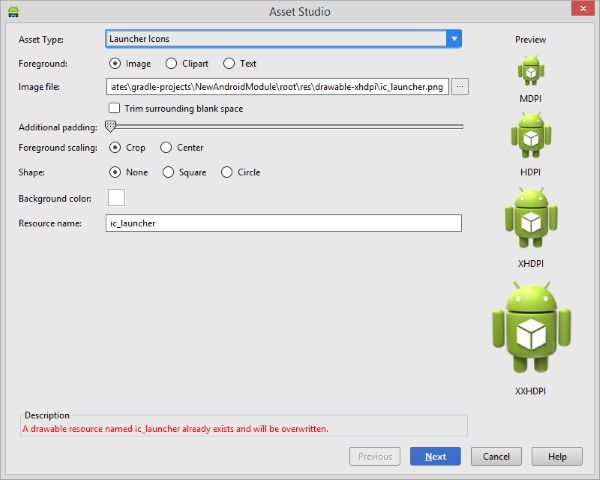Click the XXHDPI launcher icon preview

click(531, 327)
